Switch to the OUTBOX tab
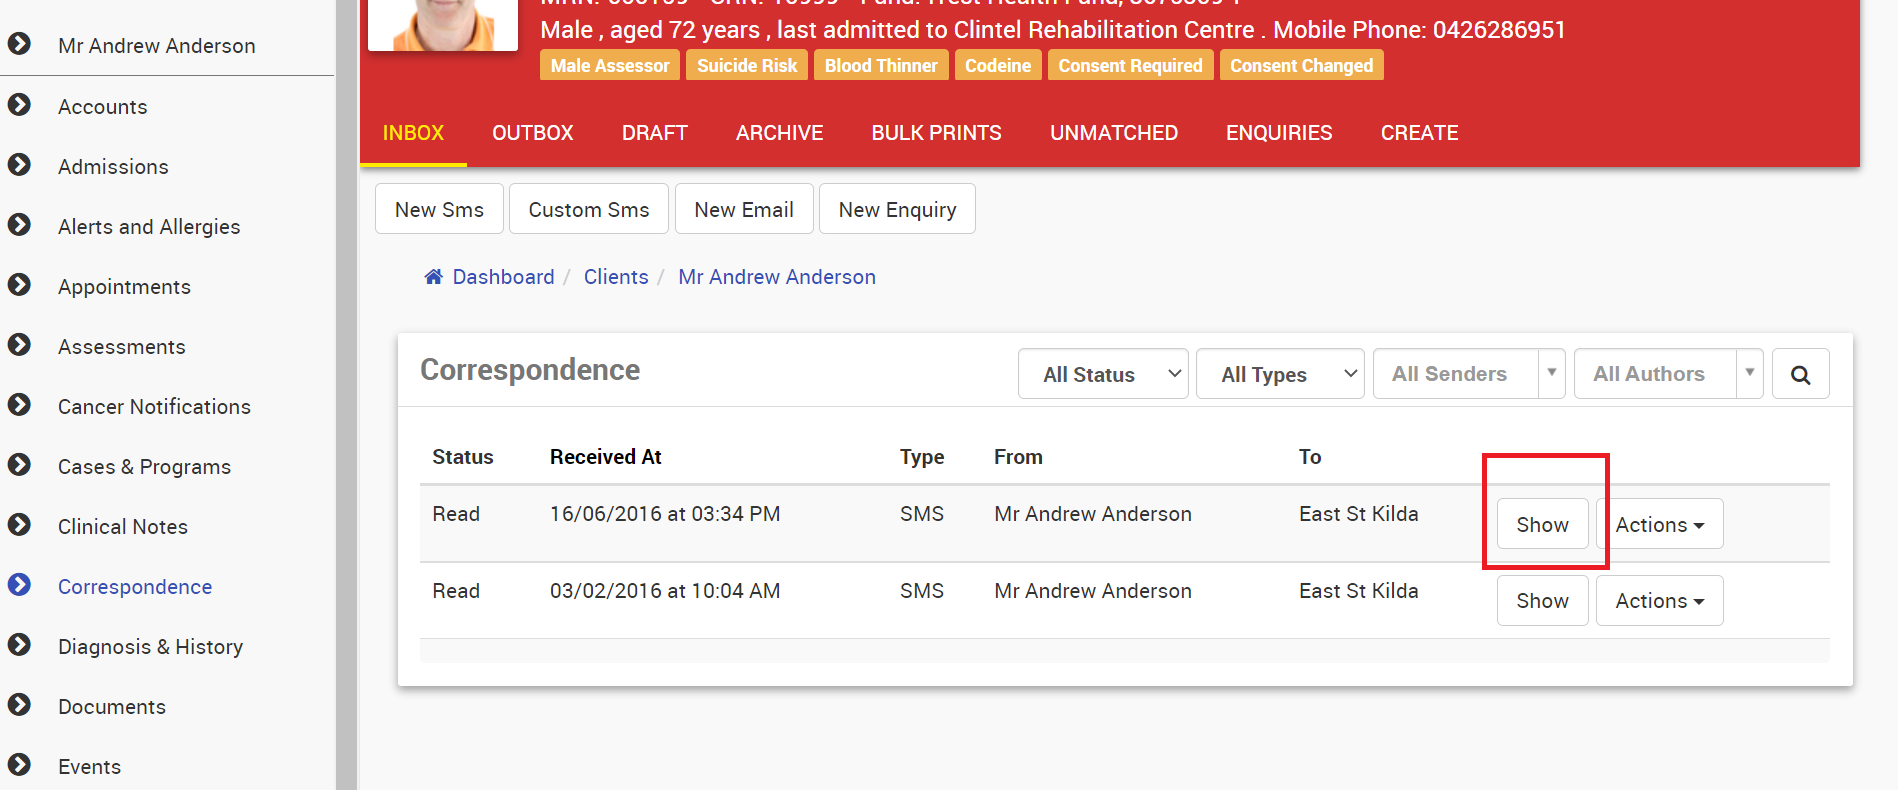 point(532,133)
